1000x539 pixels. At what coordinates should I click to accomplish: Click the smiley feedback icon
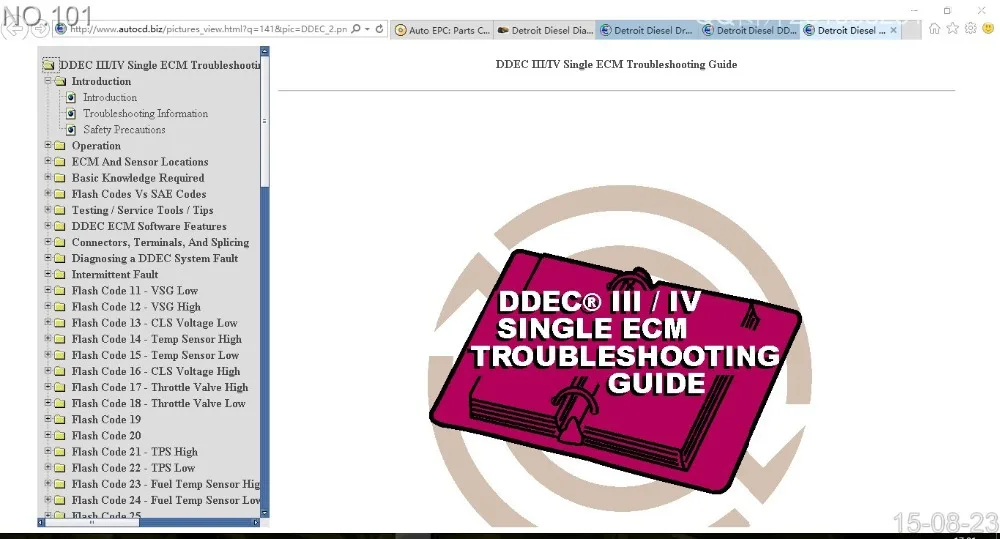[x=988, y=29]
